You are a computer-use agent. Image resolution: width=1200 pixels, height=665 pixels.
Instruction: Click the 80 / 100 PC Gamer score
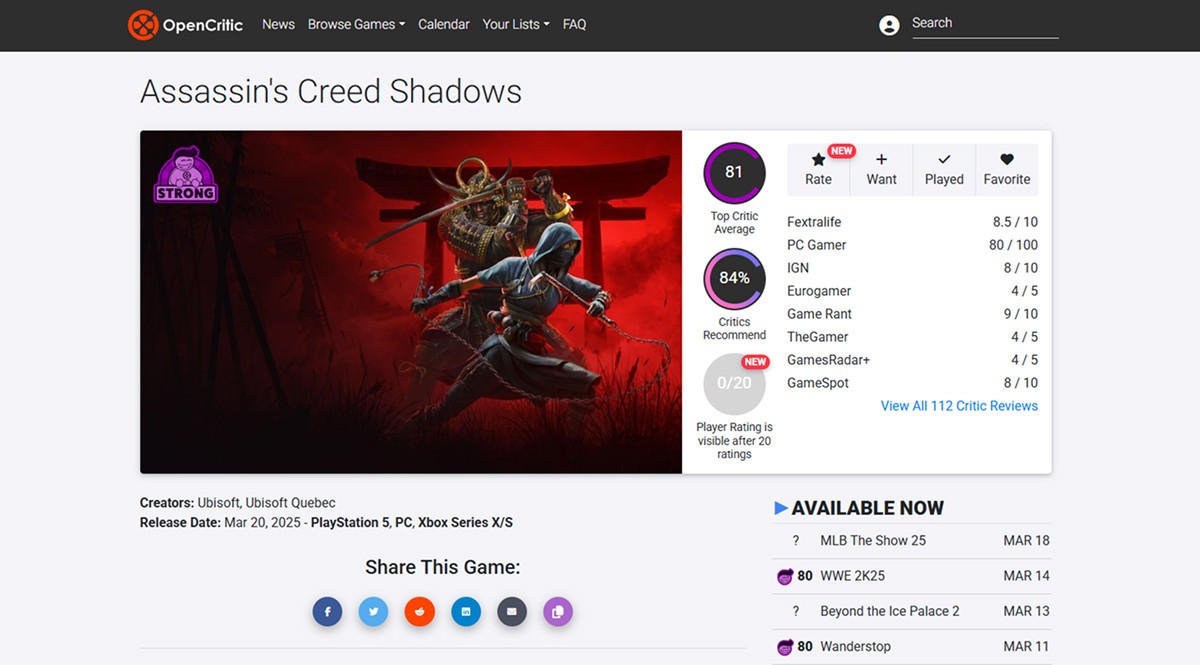pyautogui.click(x=1013, y=245)
